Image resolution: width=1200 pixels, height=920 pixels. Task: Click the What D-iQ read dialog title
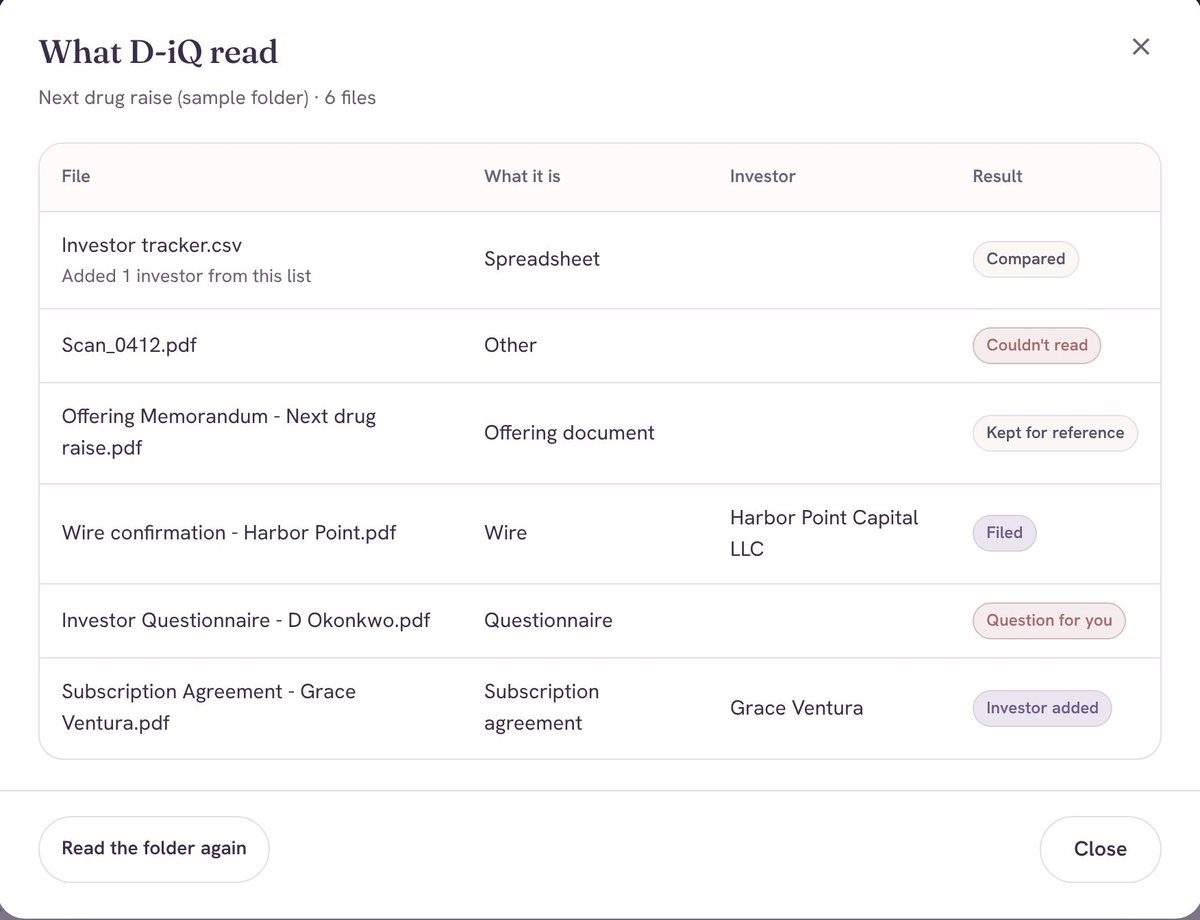point(158,52)
